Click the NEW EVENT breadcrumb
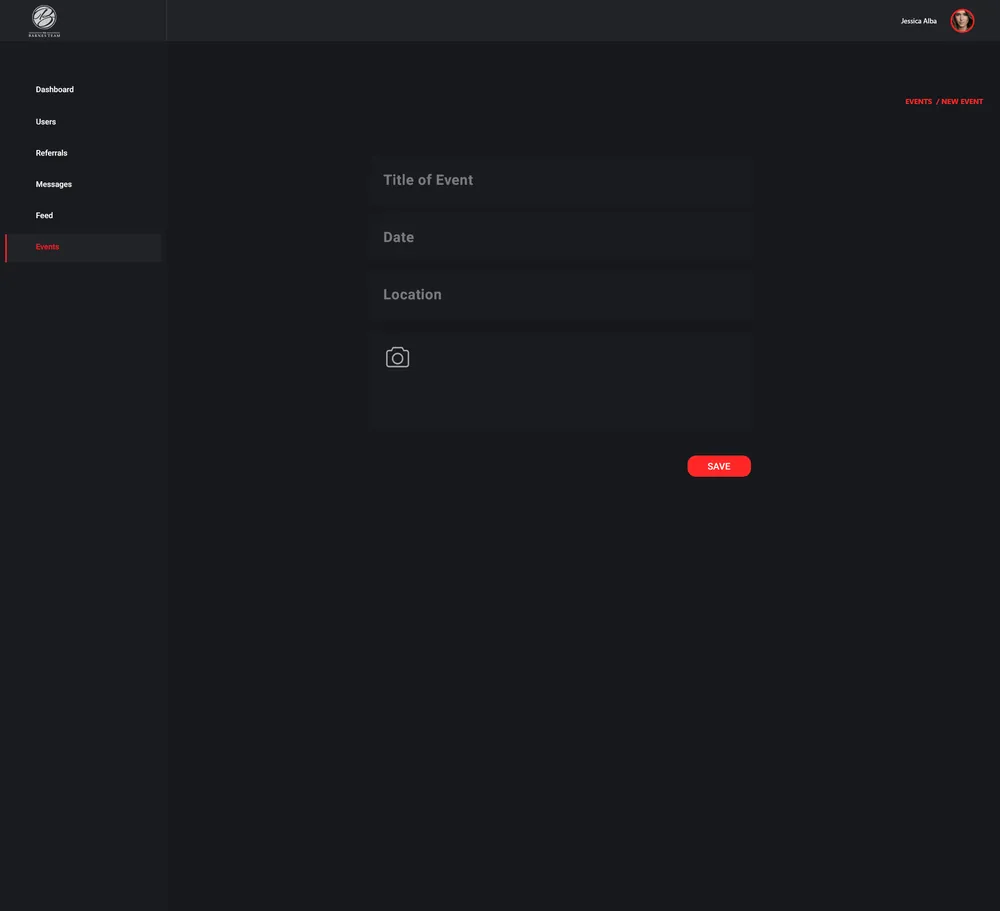This screenshot has height=911, width=1000. (x=962, y=101)
